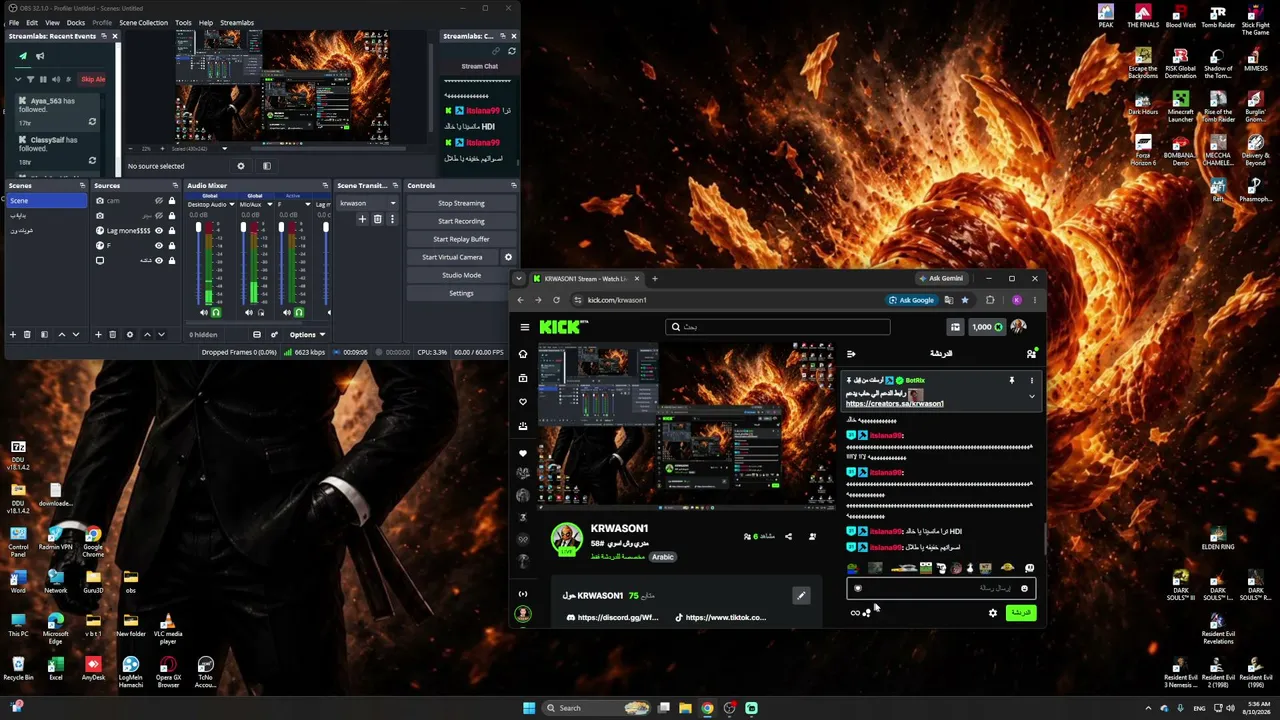The image size is (1280, 720).
Task: Collapse the Kick chat panel
Action: click(851, 353)
